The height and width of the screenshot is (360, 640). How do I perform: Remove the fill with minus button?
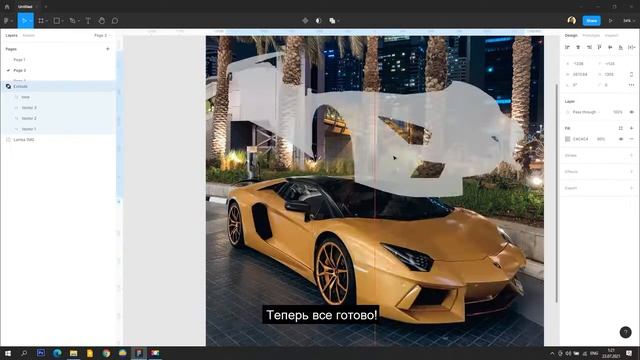(x=631, y=139)
